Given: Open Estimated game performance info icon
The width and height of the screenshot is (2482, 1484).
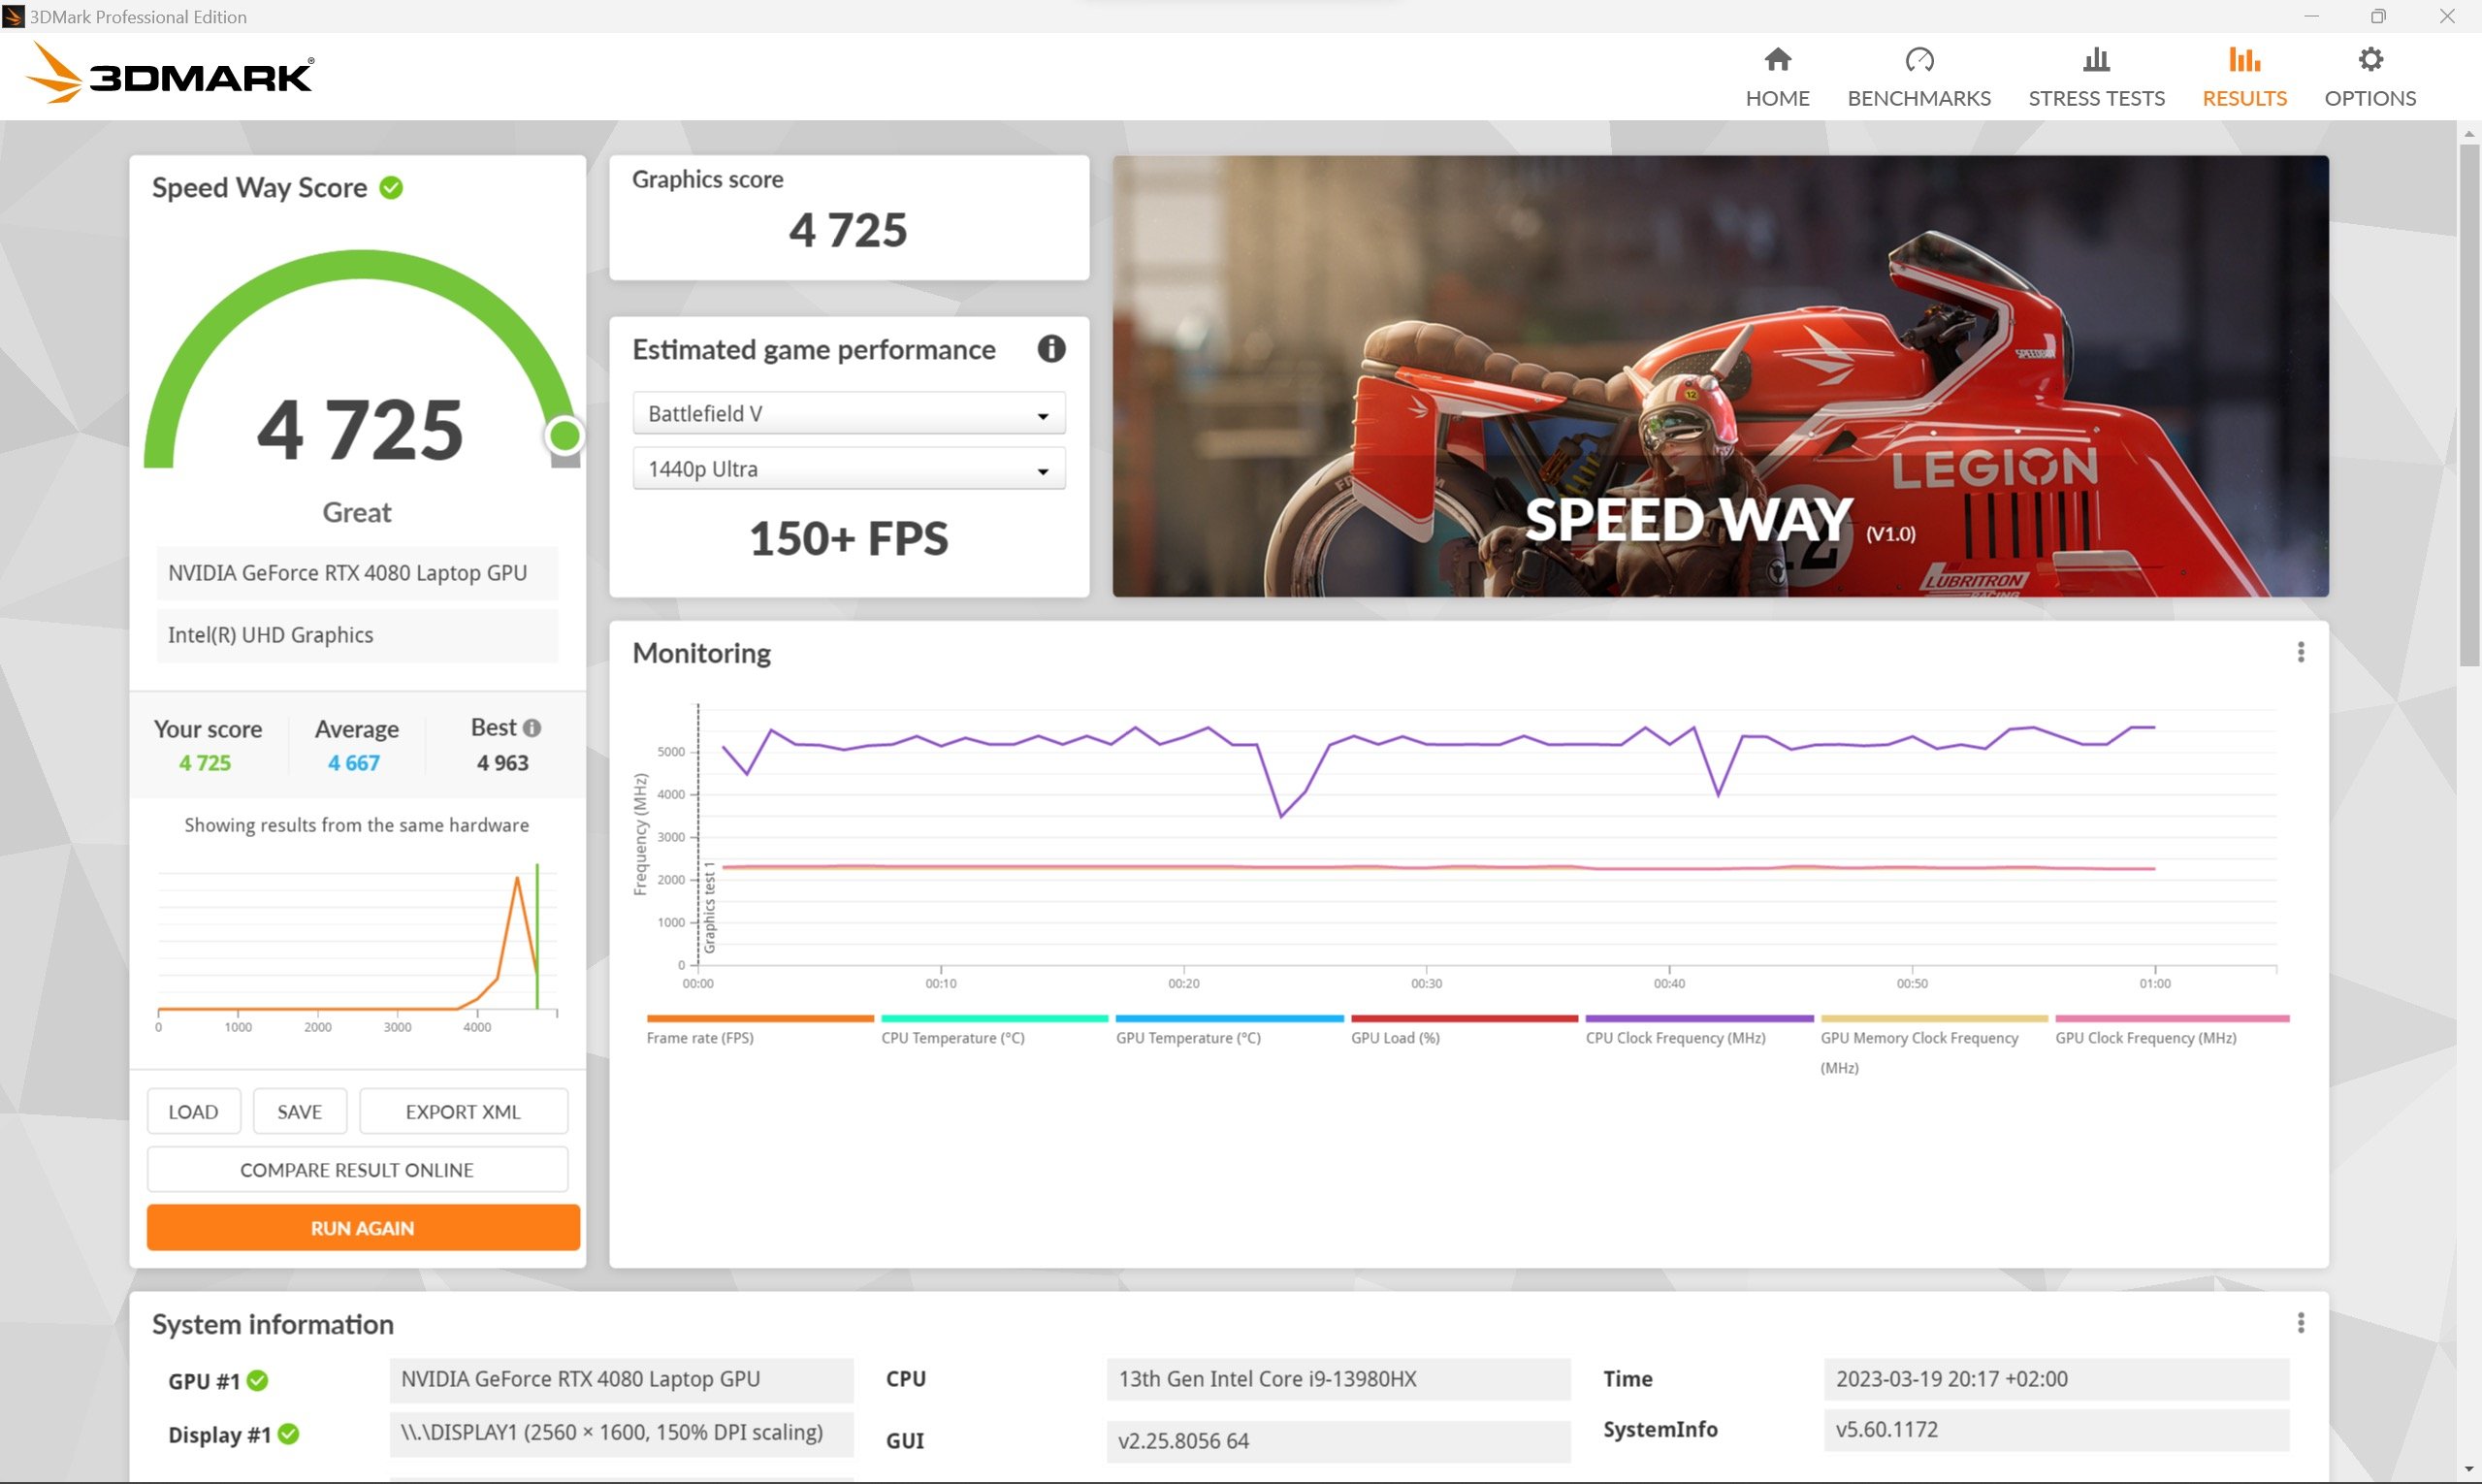Looking at the screenshot, I should [x=1051, y=349].
